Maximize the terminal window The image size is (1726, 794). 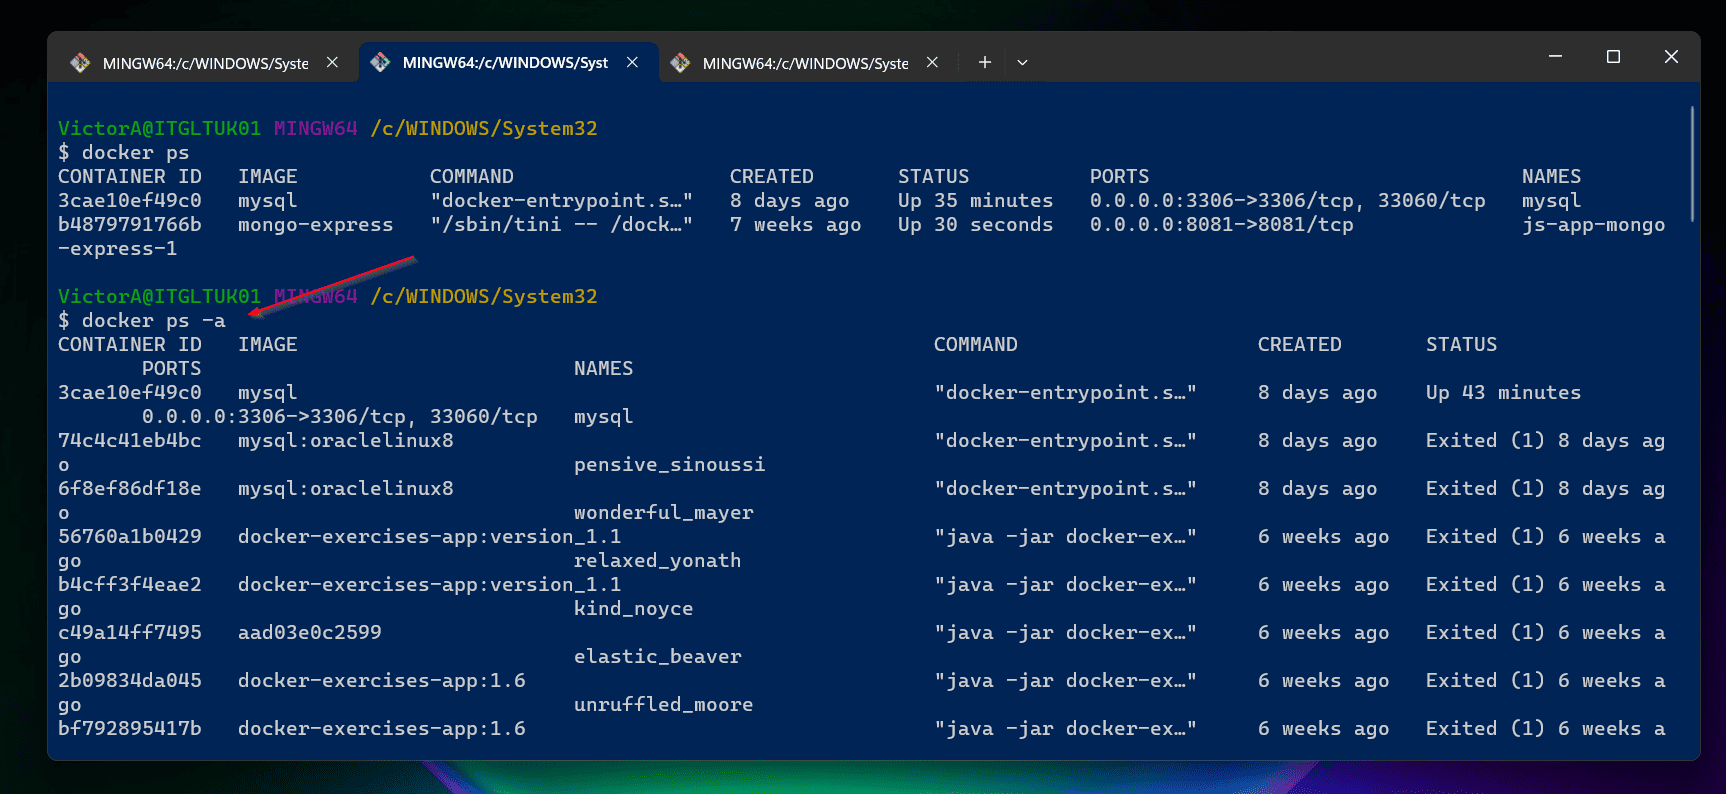[x=1613, y=57]
